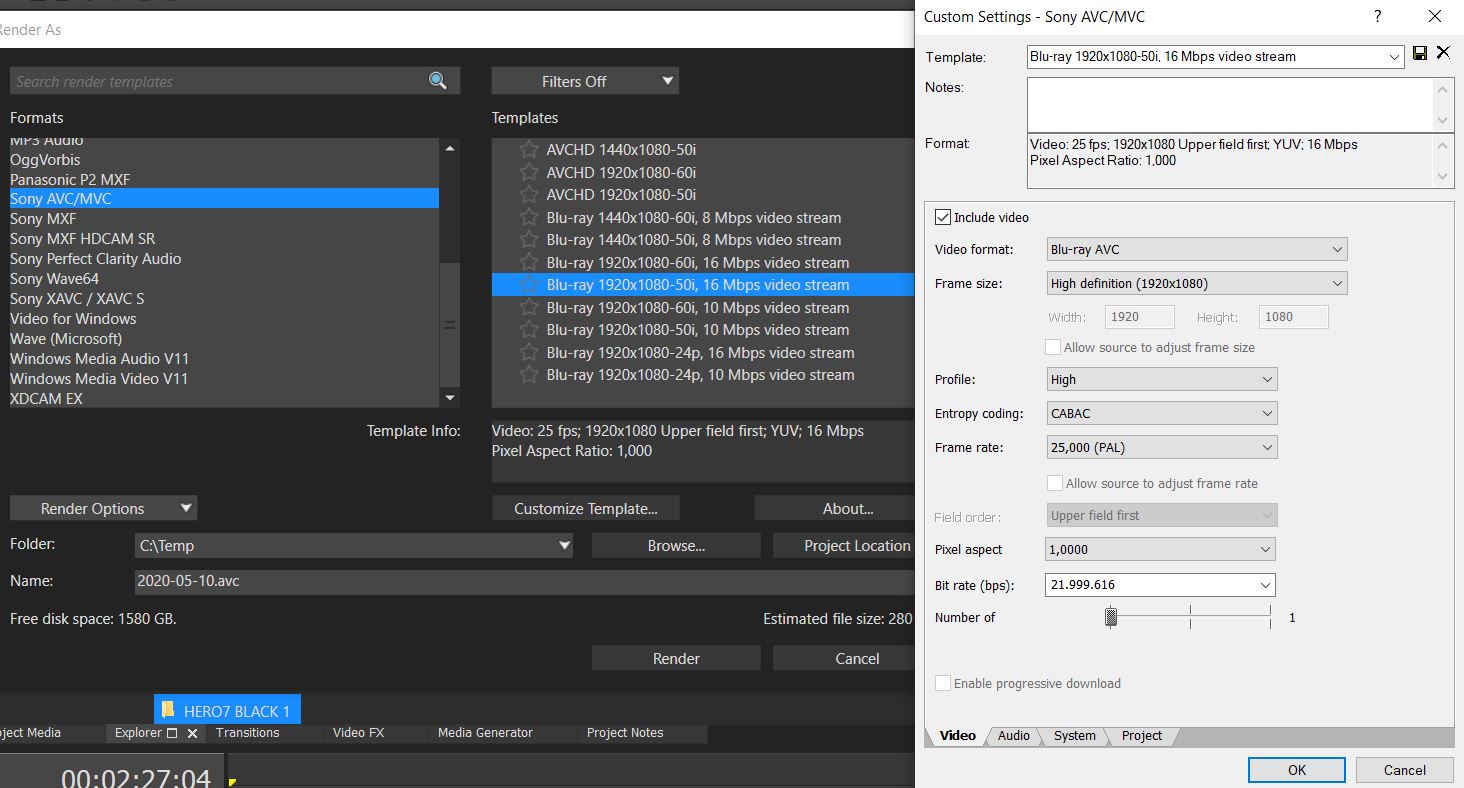Star the AVCHD 1920x1080-50i template
This screenshot has height=788, width=1464.
[x=529, y=195]
